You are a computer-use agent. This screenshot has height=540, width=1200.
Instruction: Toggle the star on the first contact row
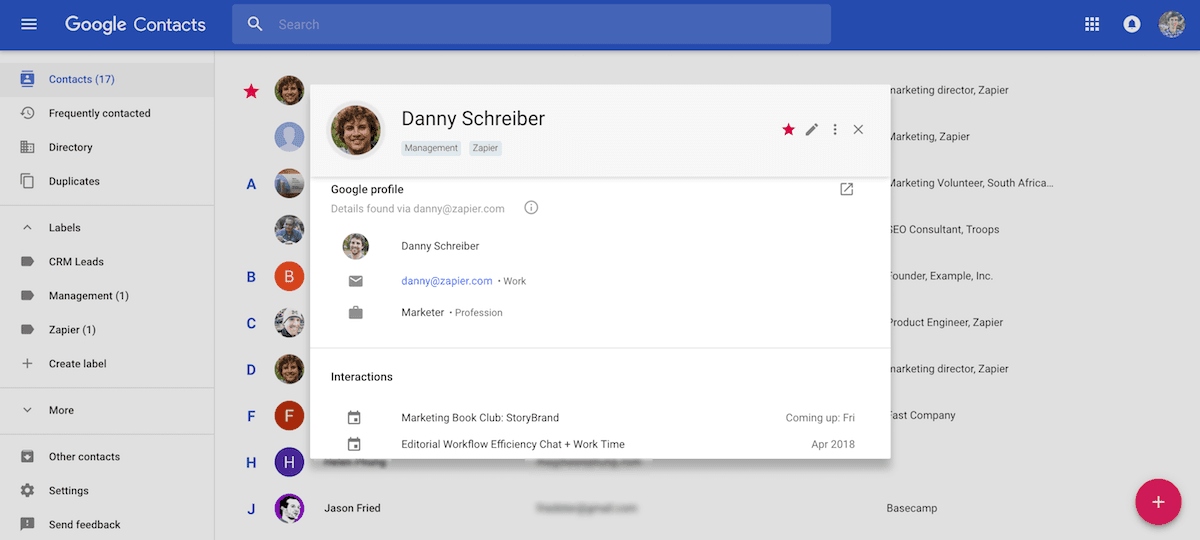click(x=251, y=91)
